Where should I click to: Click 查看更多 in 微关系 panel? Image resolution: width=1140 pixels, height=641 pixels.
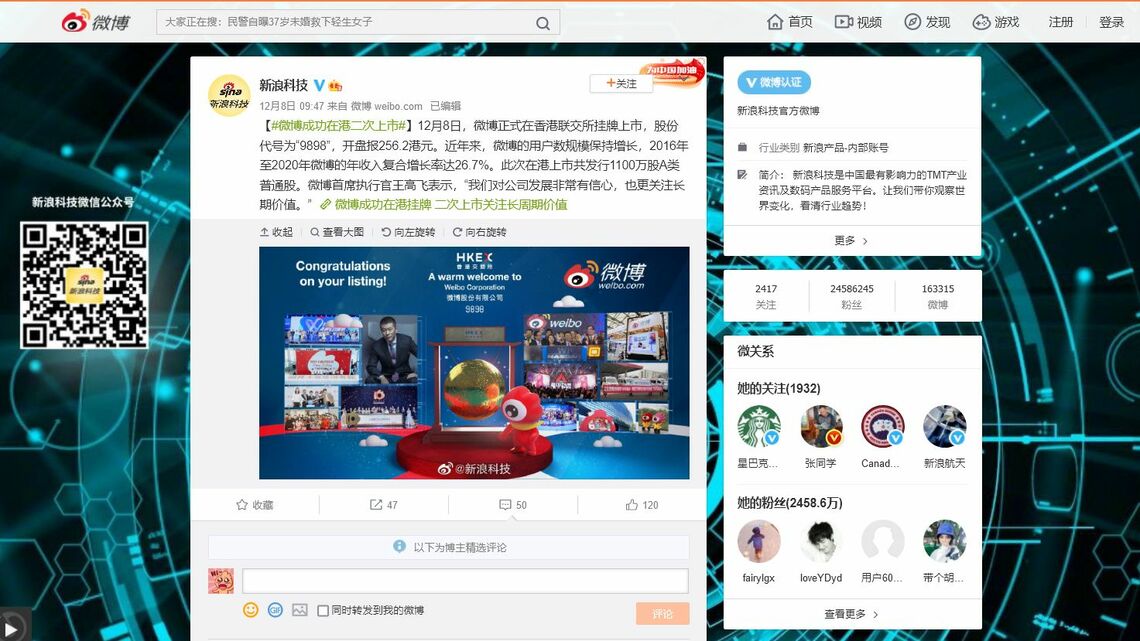(x=851, y=614)
